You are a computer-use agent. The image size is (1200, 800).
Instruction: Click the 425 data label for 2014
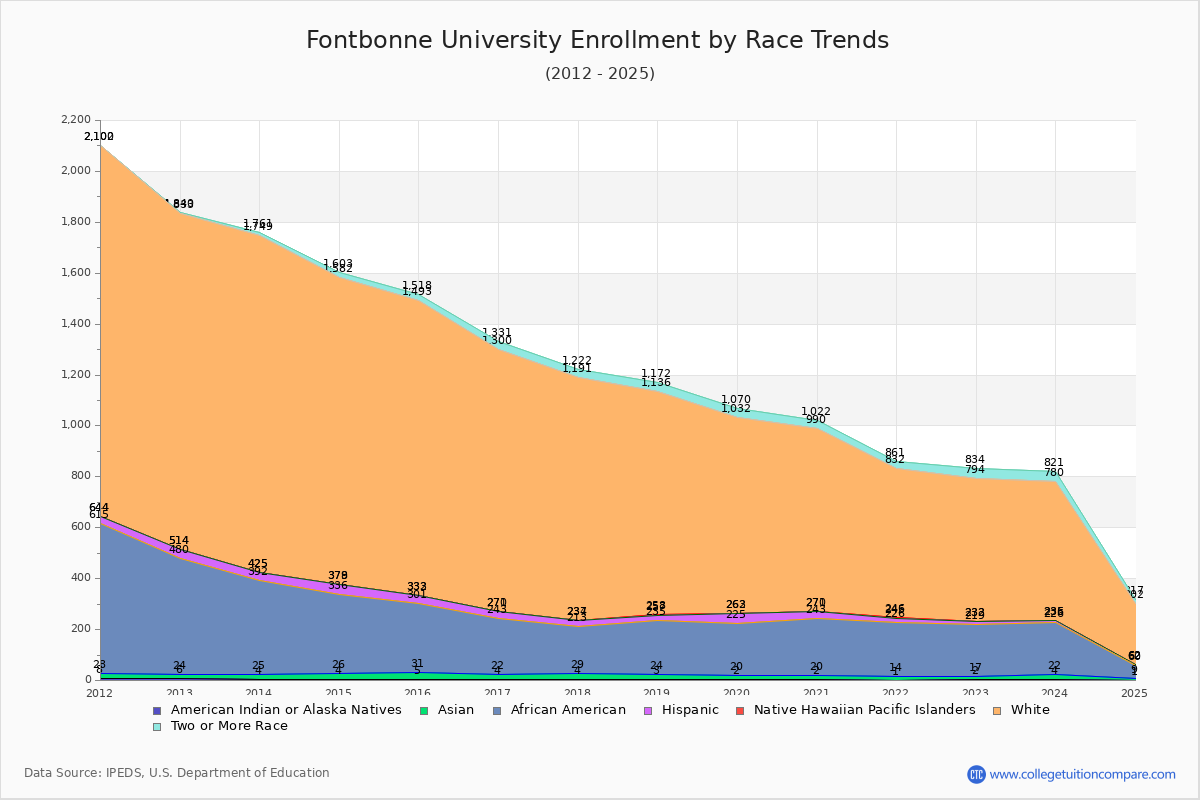pyautogui.click(x=258, y=563)
